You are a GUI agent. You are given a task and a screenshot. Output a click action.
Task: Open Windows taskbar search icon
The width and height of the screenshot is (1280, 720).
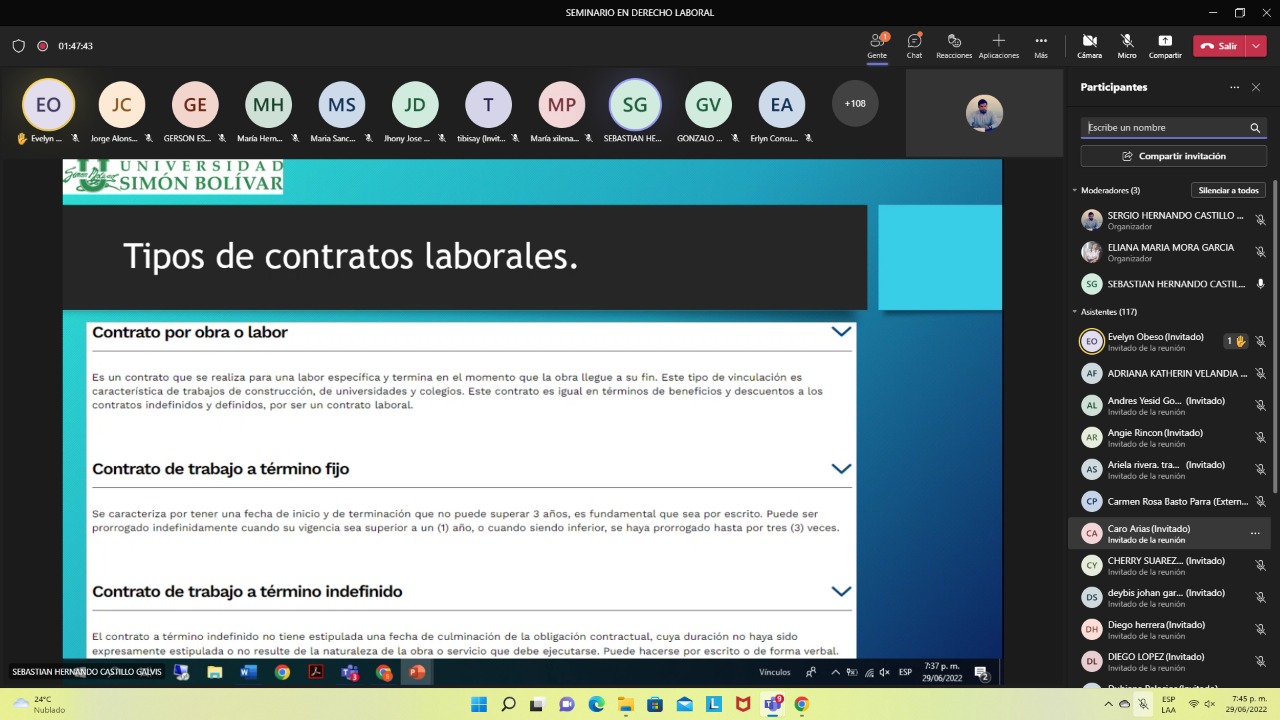(508, 704)
